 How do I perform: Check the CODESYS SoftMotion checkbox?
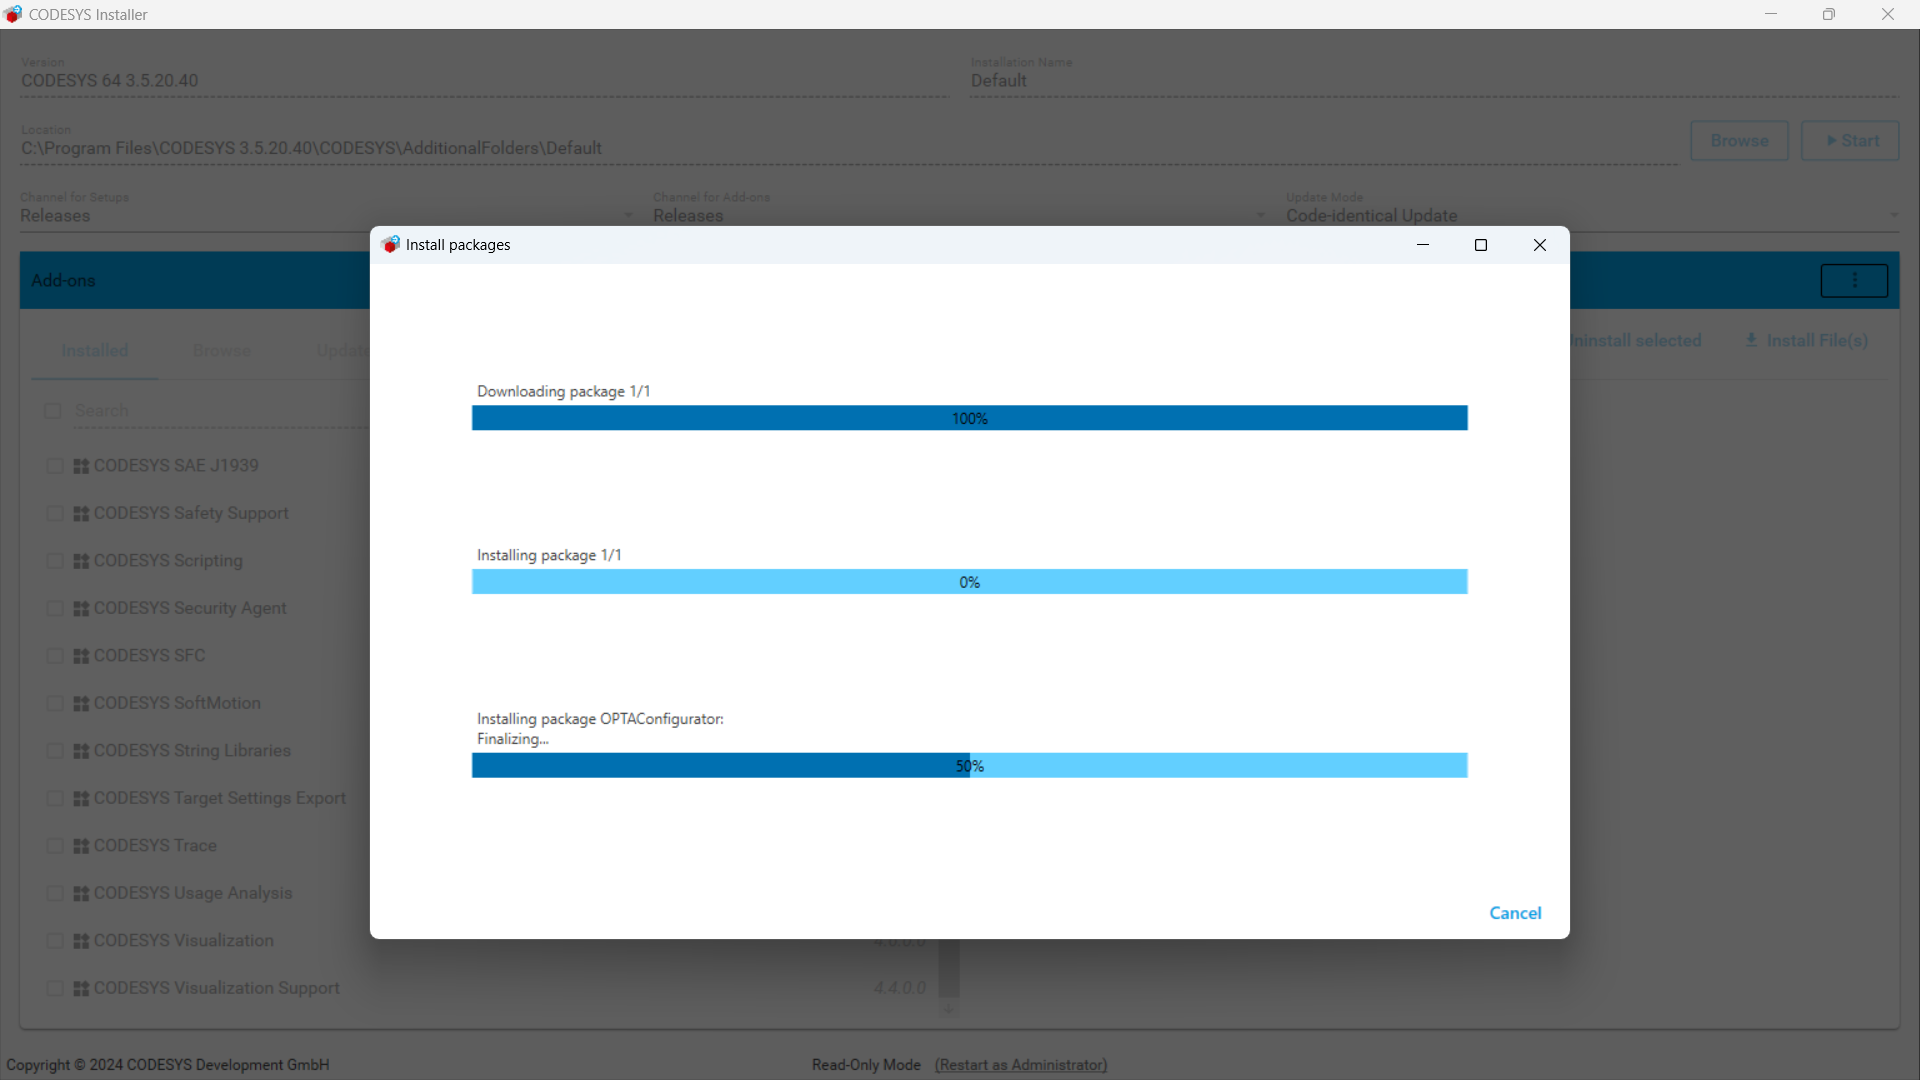pyautogui.click(x=55, y=704)
